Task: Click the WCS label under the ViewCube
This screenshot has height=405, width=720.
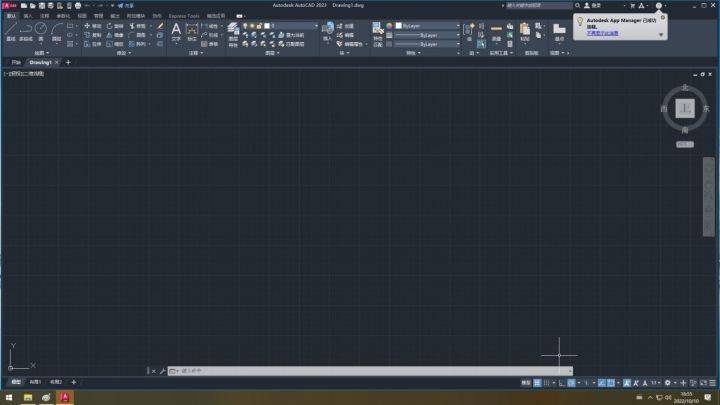Action: pyautogui.click(x=685, y=144)
